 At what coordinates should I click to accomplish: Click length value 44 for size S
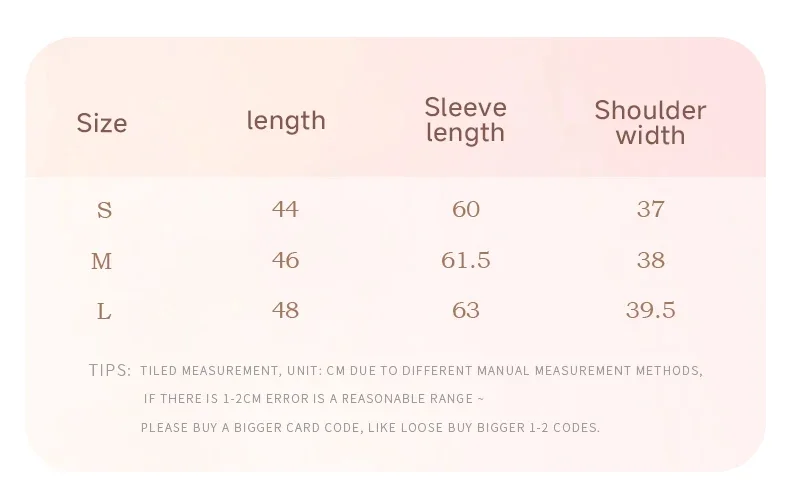pyautogui.click(x=285, y=209)
